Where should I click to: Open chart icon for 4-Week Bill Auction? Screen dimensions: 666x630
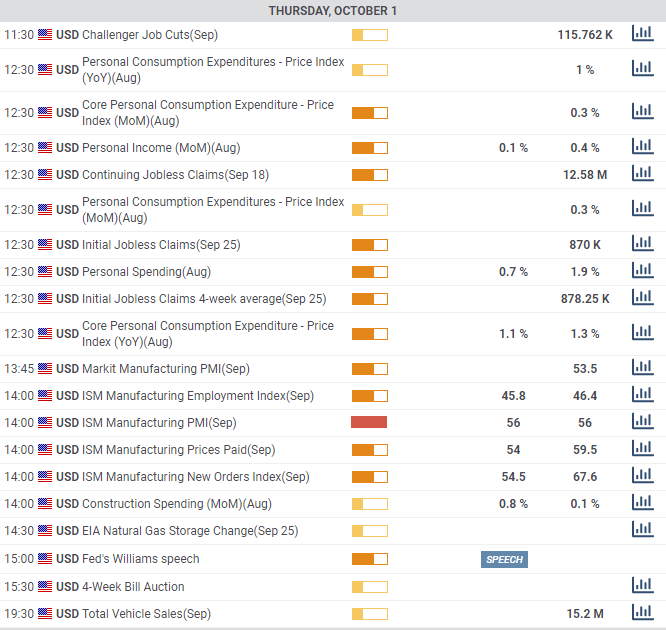(641, 585)
